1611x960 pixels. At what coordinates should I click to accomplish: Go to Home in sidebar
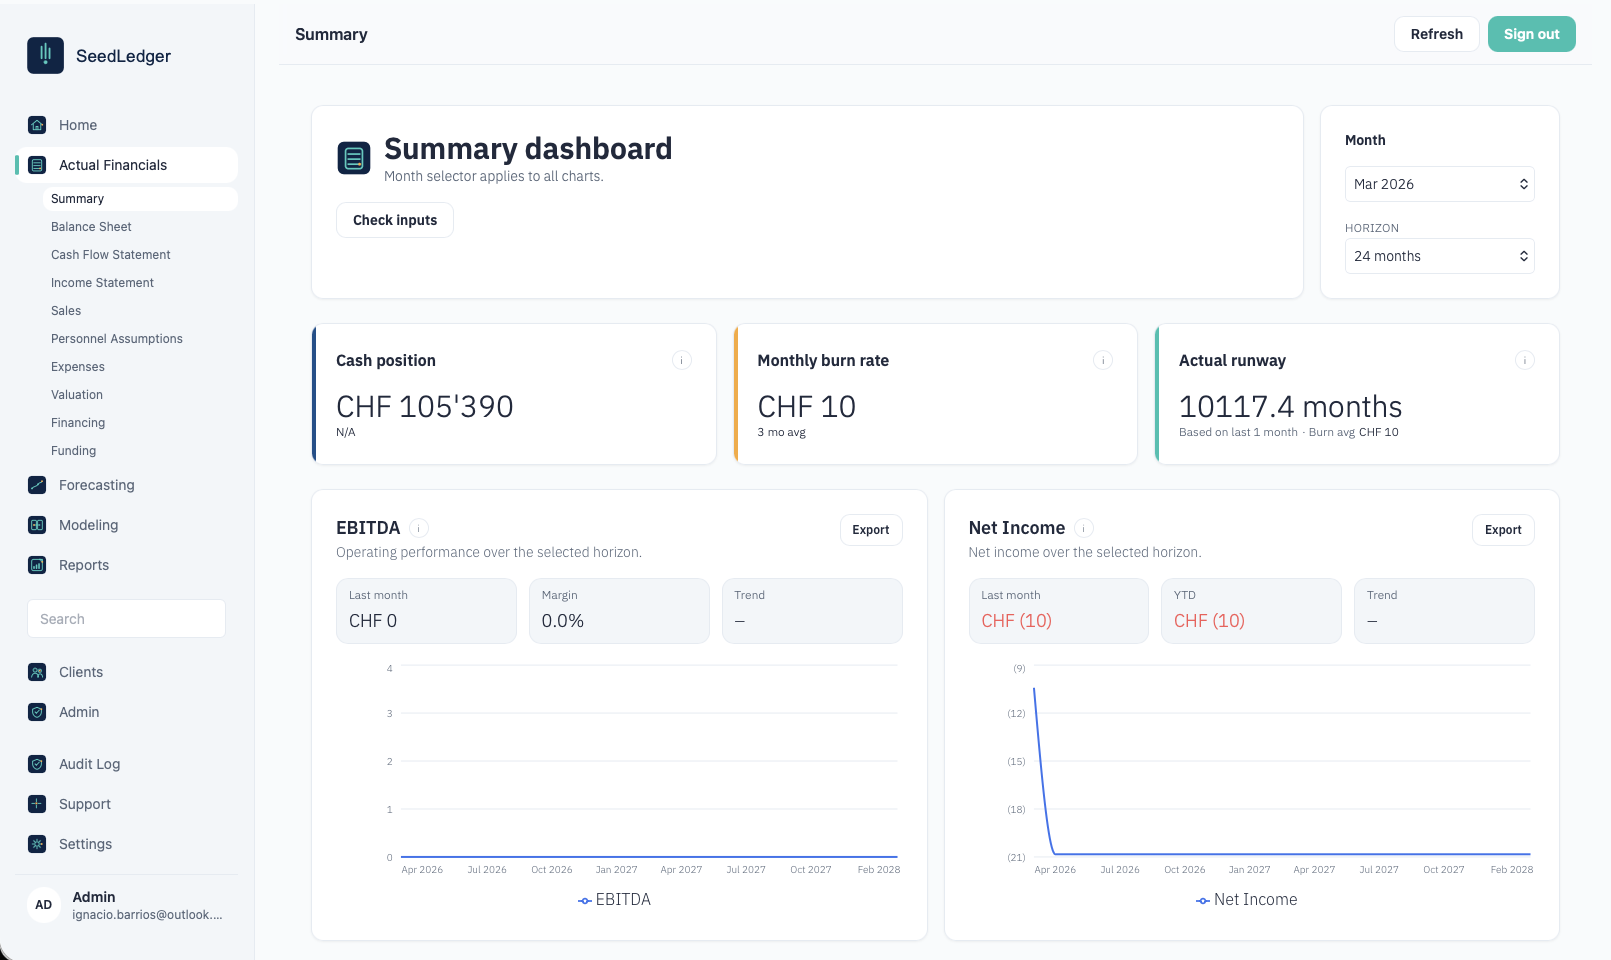point(127,125)
